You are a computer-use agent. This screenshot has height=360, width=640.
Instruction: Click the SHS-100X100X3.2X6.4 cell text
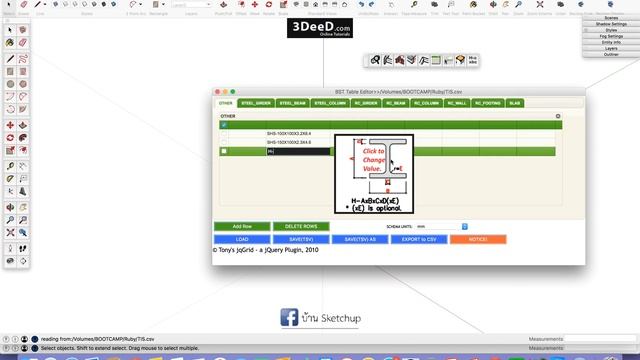[289, 133]
